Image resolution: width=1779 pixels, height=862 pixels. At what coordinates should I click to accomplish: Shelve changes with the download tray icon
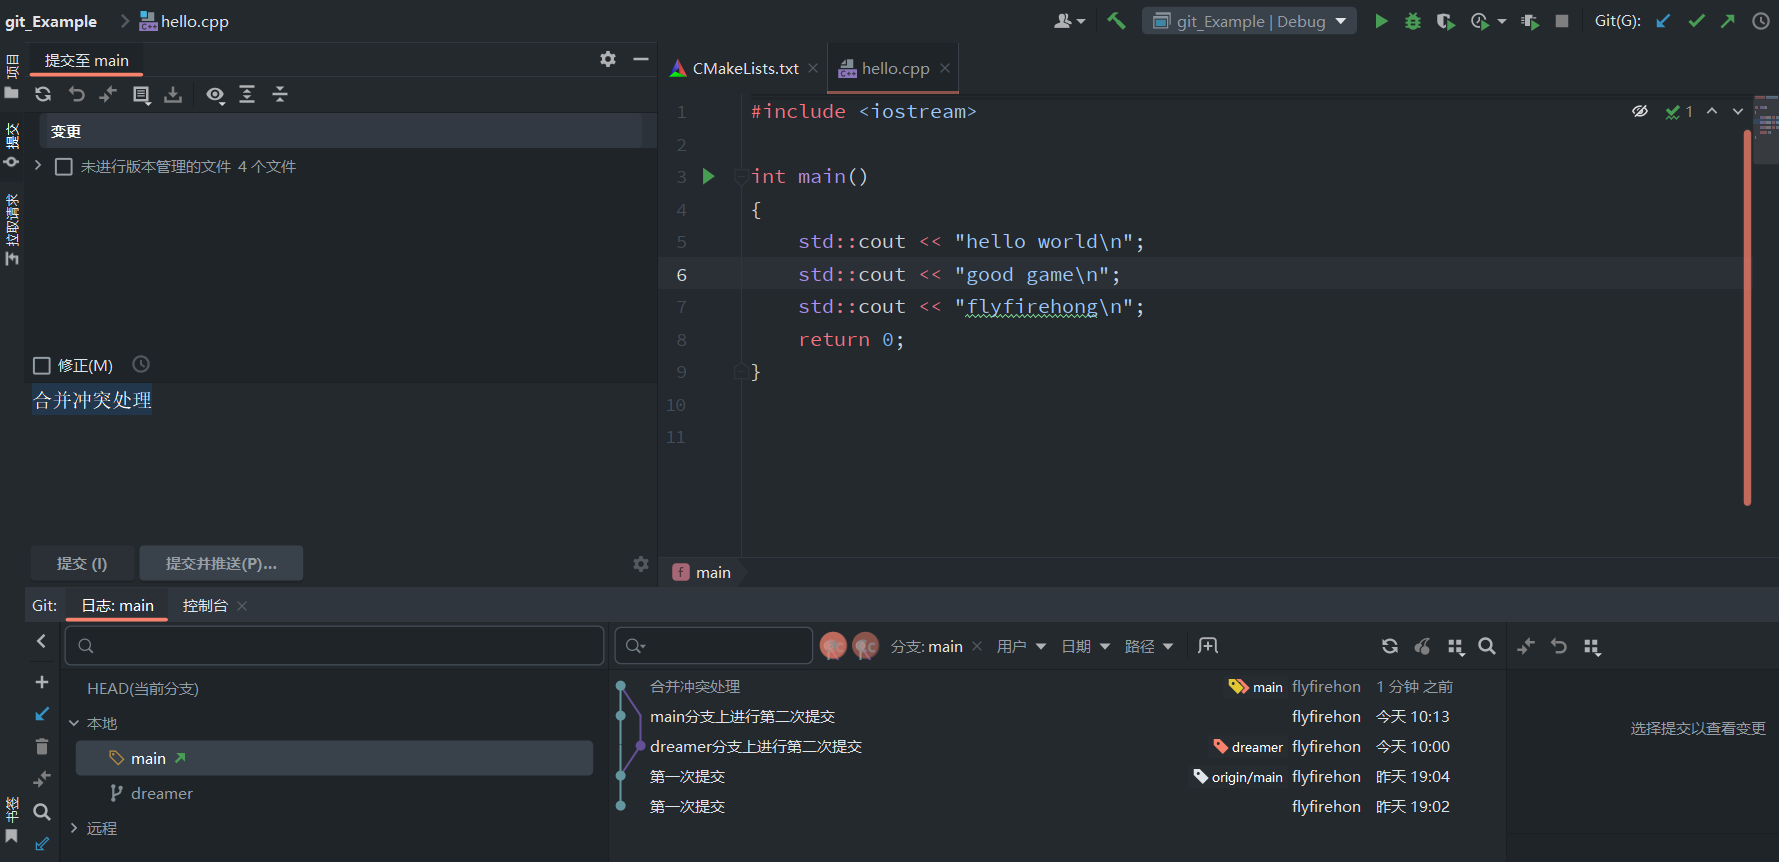(173, 94)
